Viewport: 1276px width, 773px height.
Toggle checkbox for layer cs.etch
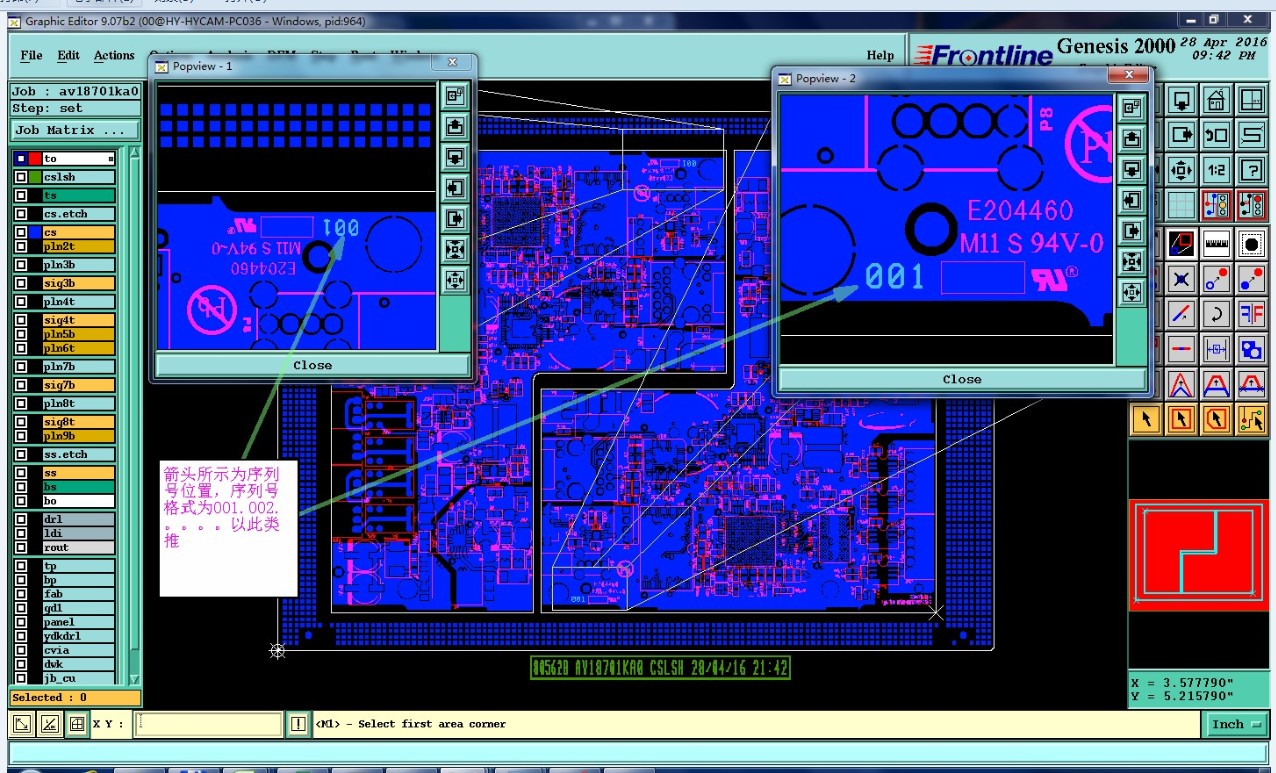[x=21, y=214]
